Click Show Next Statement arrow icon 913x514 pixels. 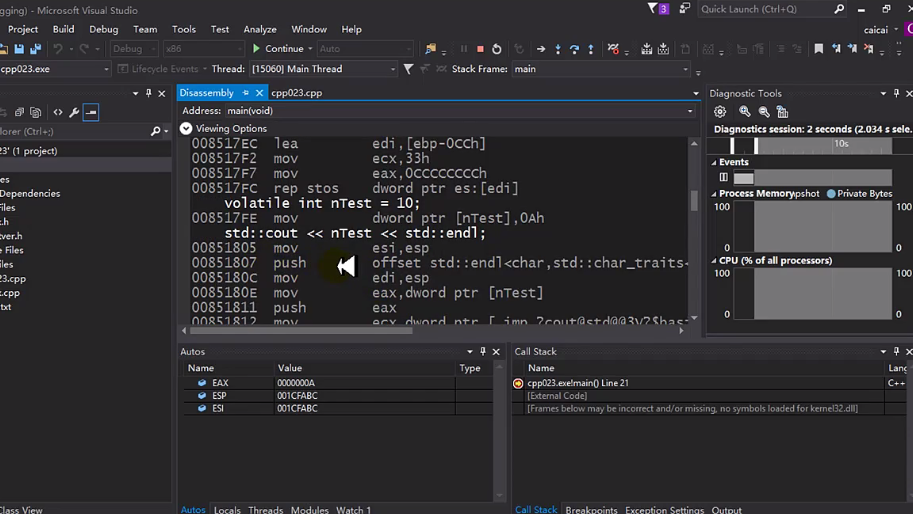click(541, 49)
